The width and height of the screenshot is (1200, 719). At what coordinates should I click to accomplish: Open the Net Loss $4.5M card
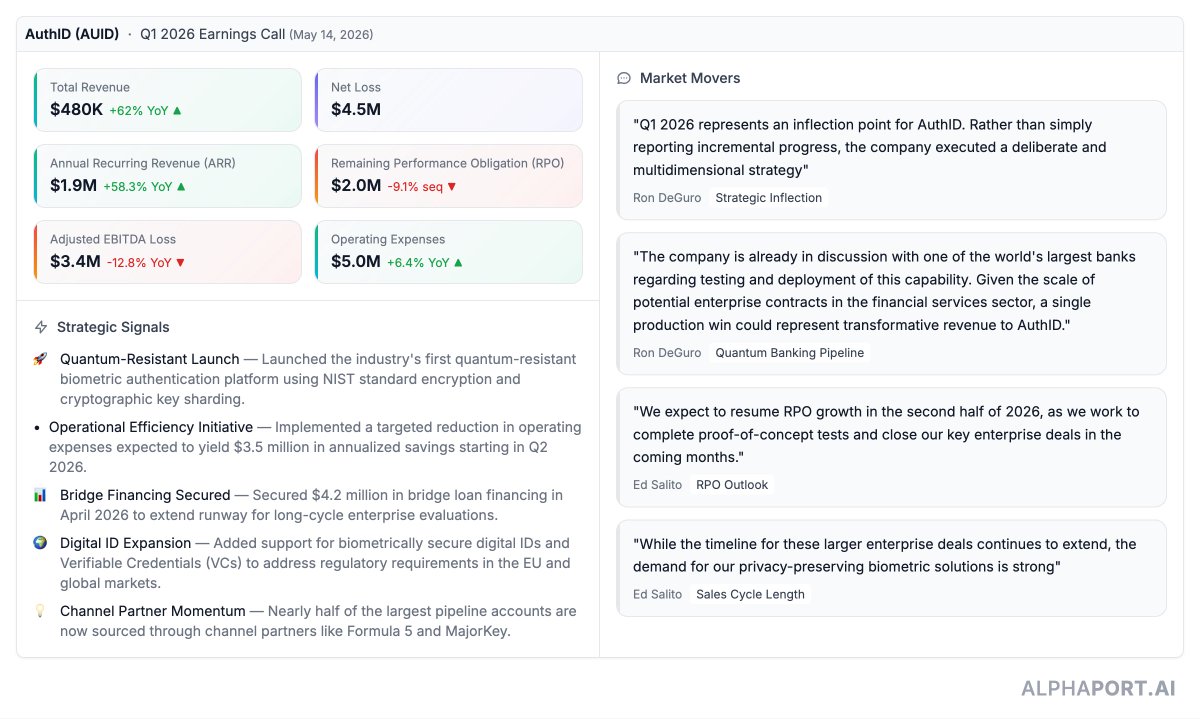click(x=448, y=100)
